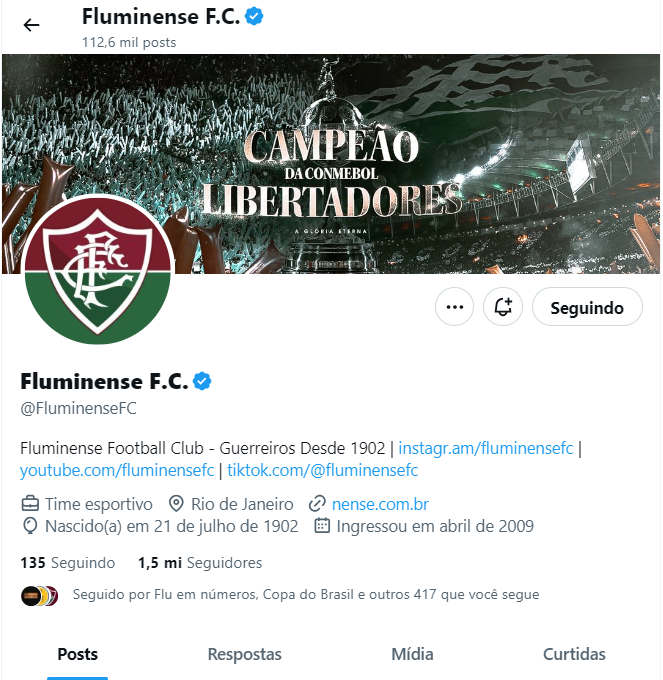This screenshot has width=663, height=680.
Task: Open the youtube.com/fluminensefc link
Action: pyautogui.click(x=117, y=470)
